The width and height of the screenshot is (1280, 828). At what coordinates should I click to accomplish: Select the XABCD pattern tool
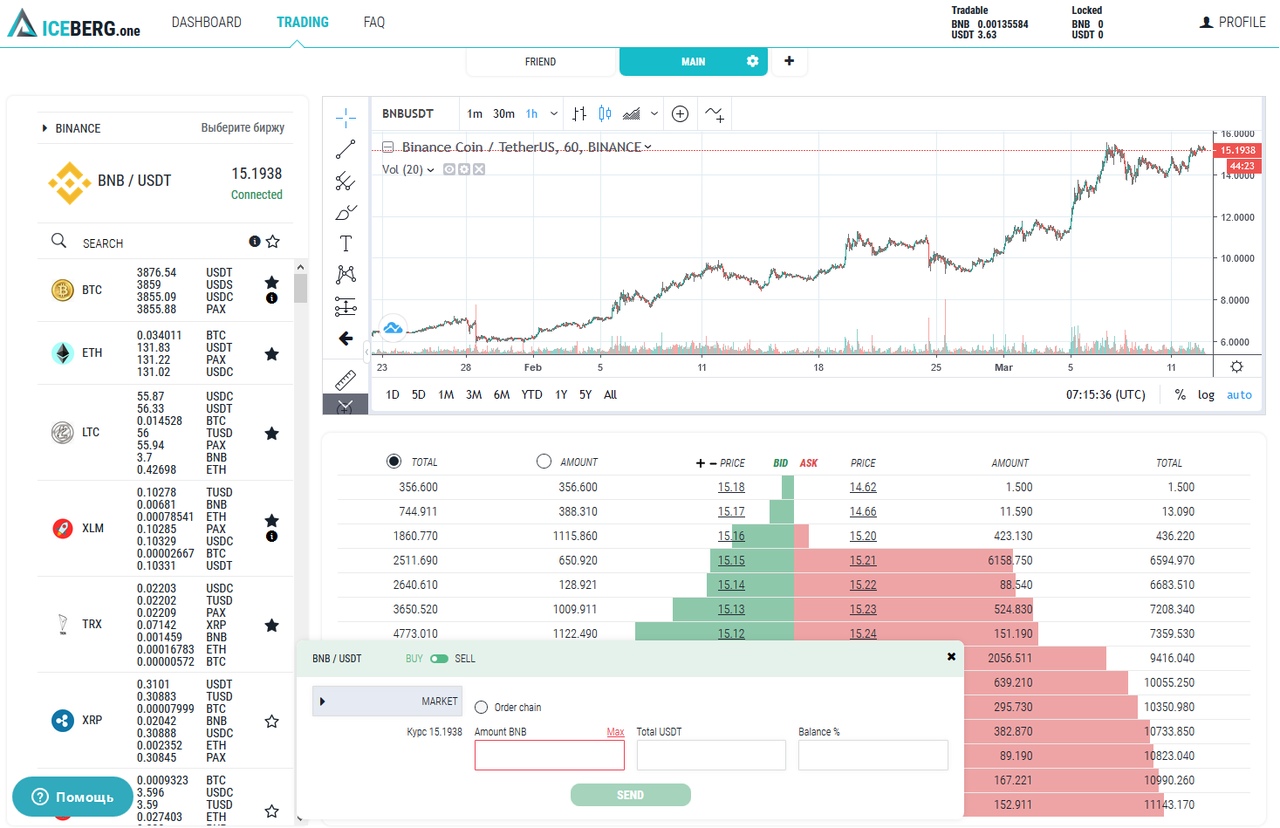pyautogui.click(x=345, y=274)
